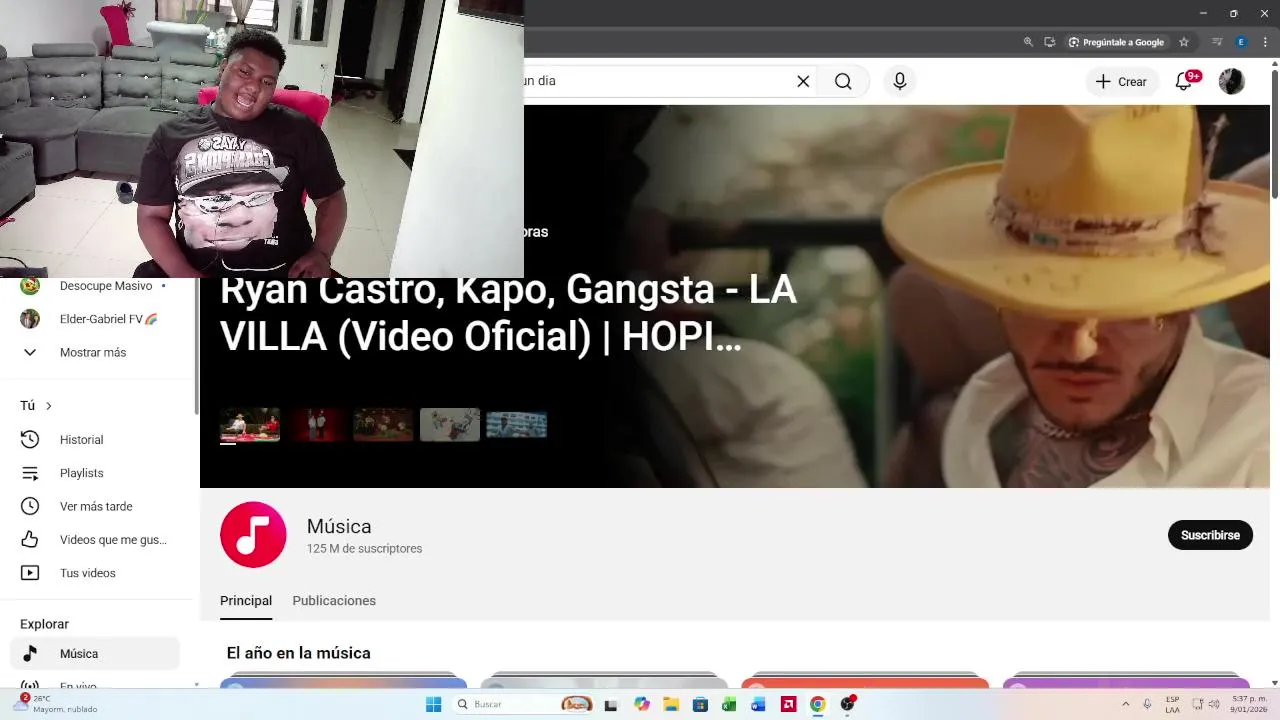Clear the YouTube search box text
This screenshot has height=720, width=1280.
803,81
